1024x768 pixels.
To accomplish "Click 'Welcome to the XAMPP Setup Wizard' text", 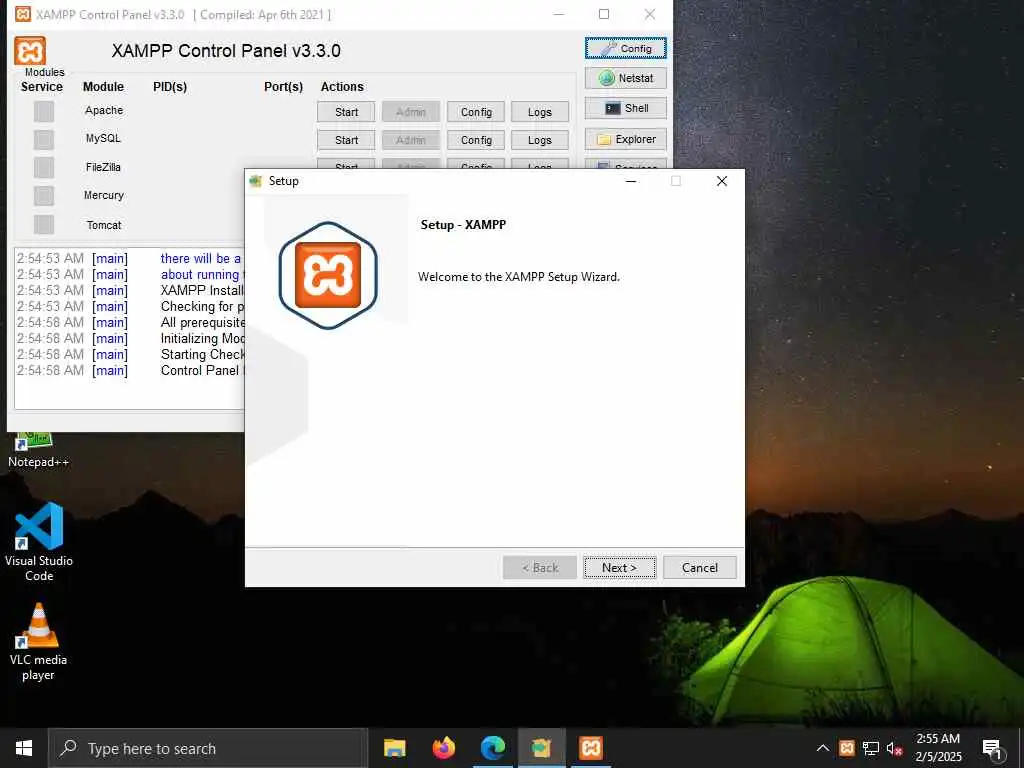I will tap(519, 277).
